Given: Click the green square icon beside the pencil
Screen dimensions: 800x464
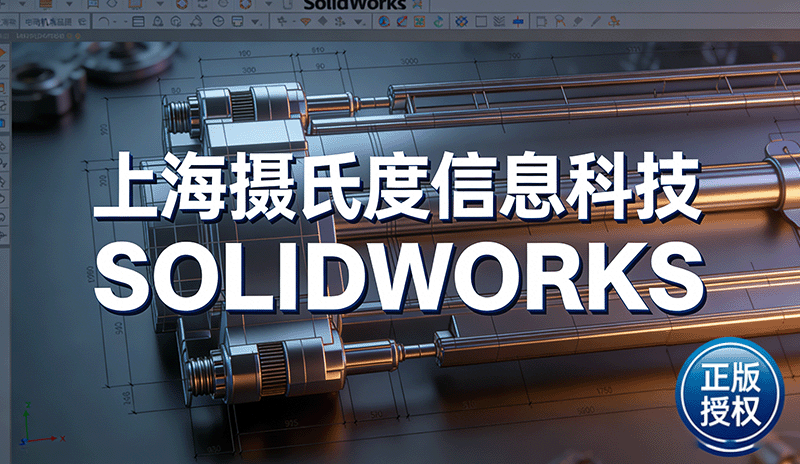Looking at the screenshot, I should (419, 21).
